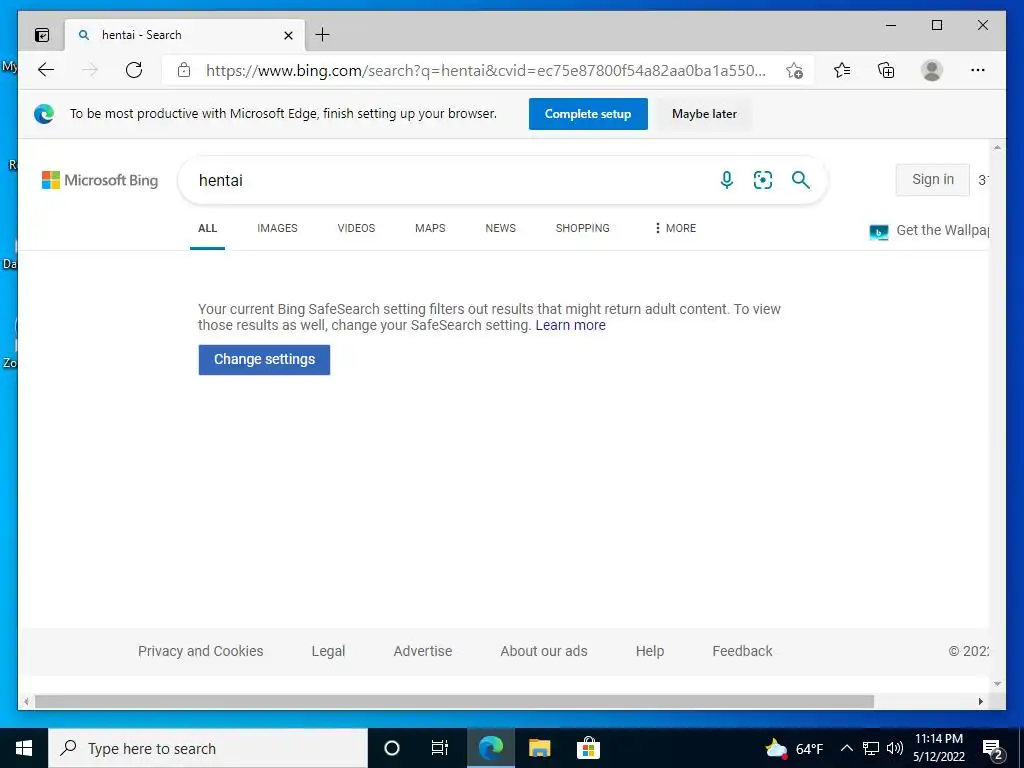Click the Change settings button
Viewport: 1024px width, 768px height.
[x=264, y=359]
